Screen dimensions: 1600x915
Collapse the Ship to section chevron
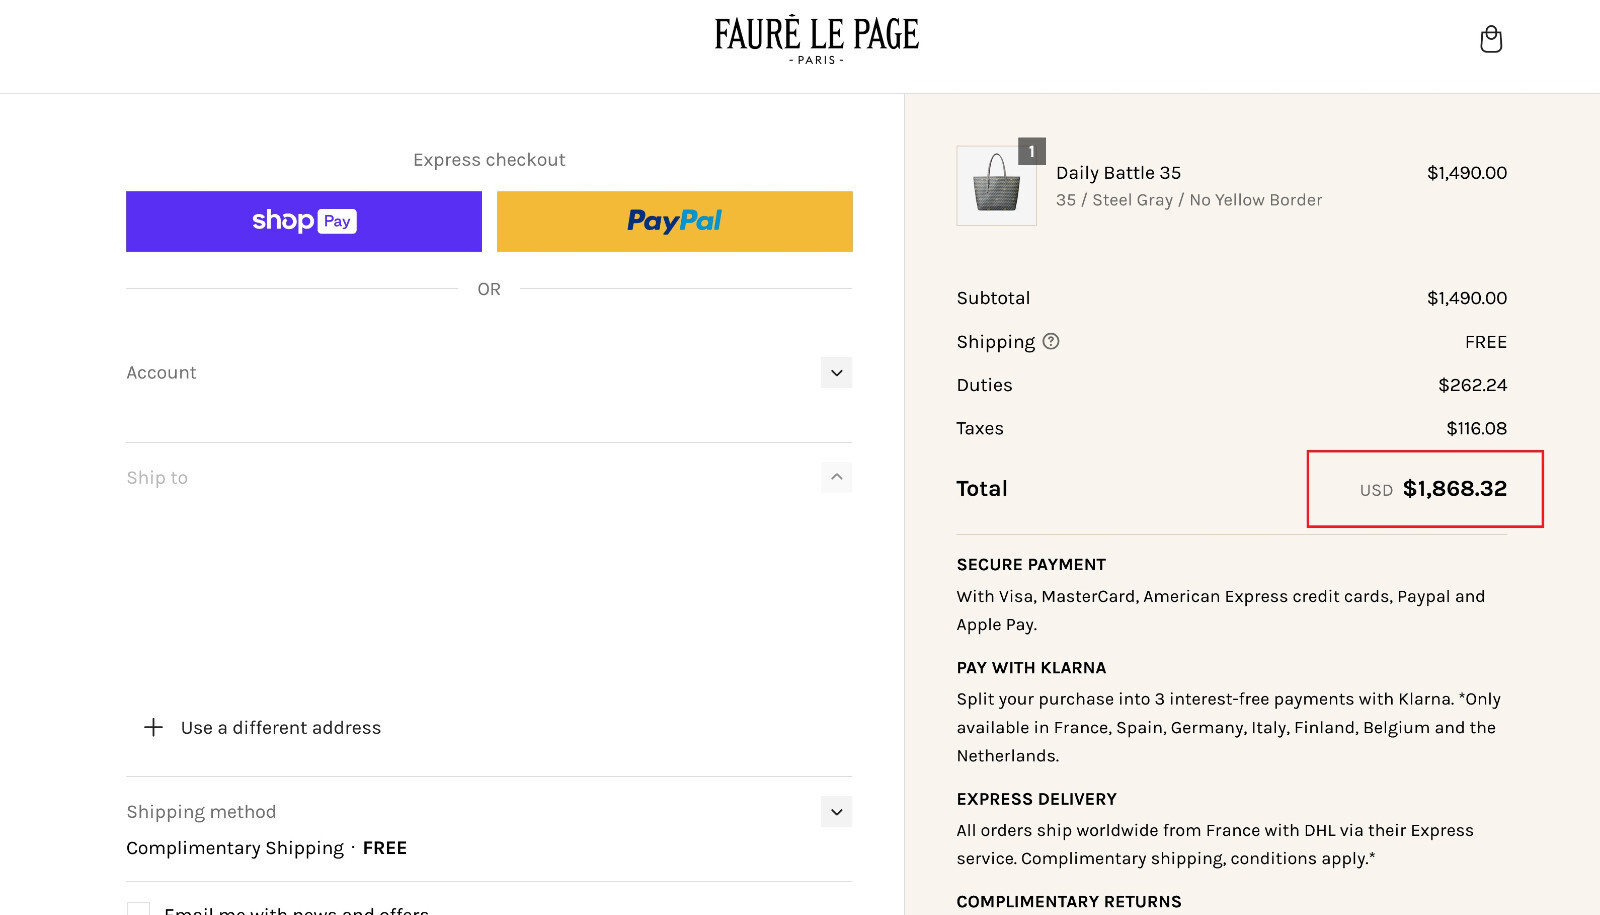coord(837,478)
